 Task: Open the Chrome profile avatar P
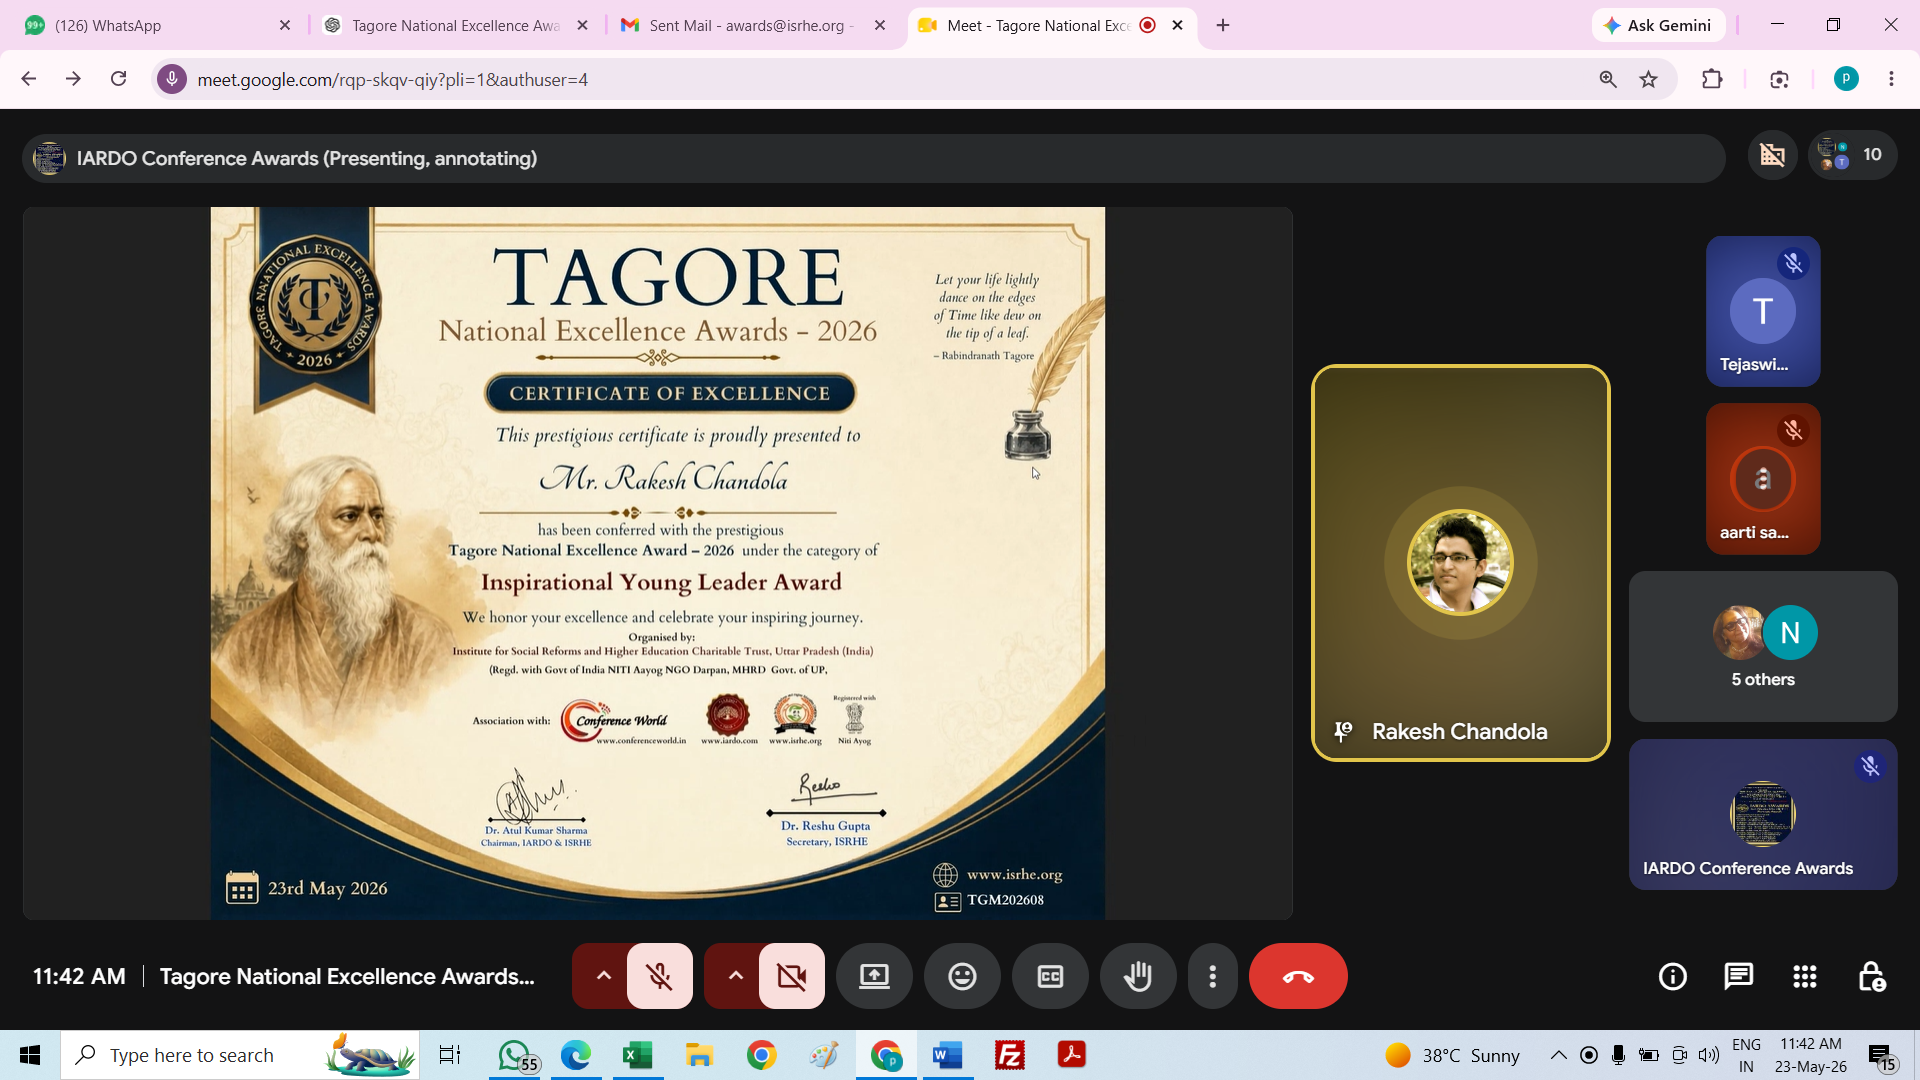(1846, 79)
